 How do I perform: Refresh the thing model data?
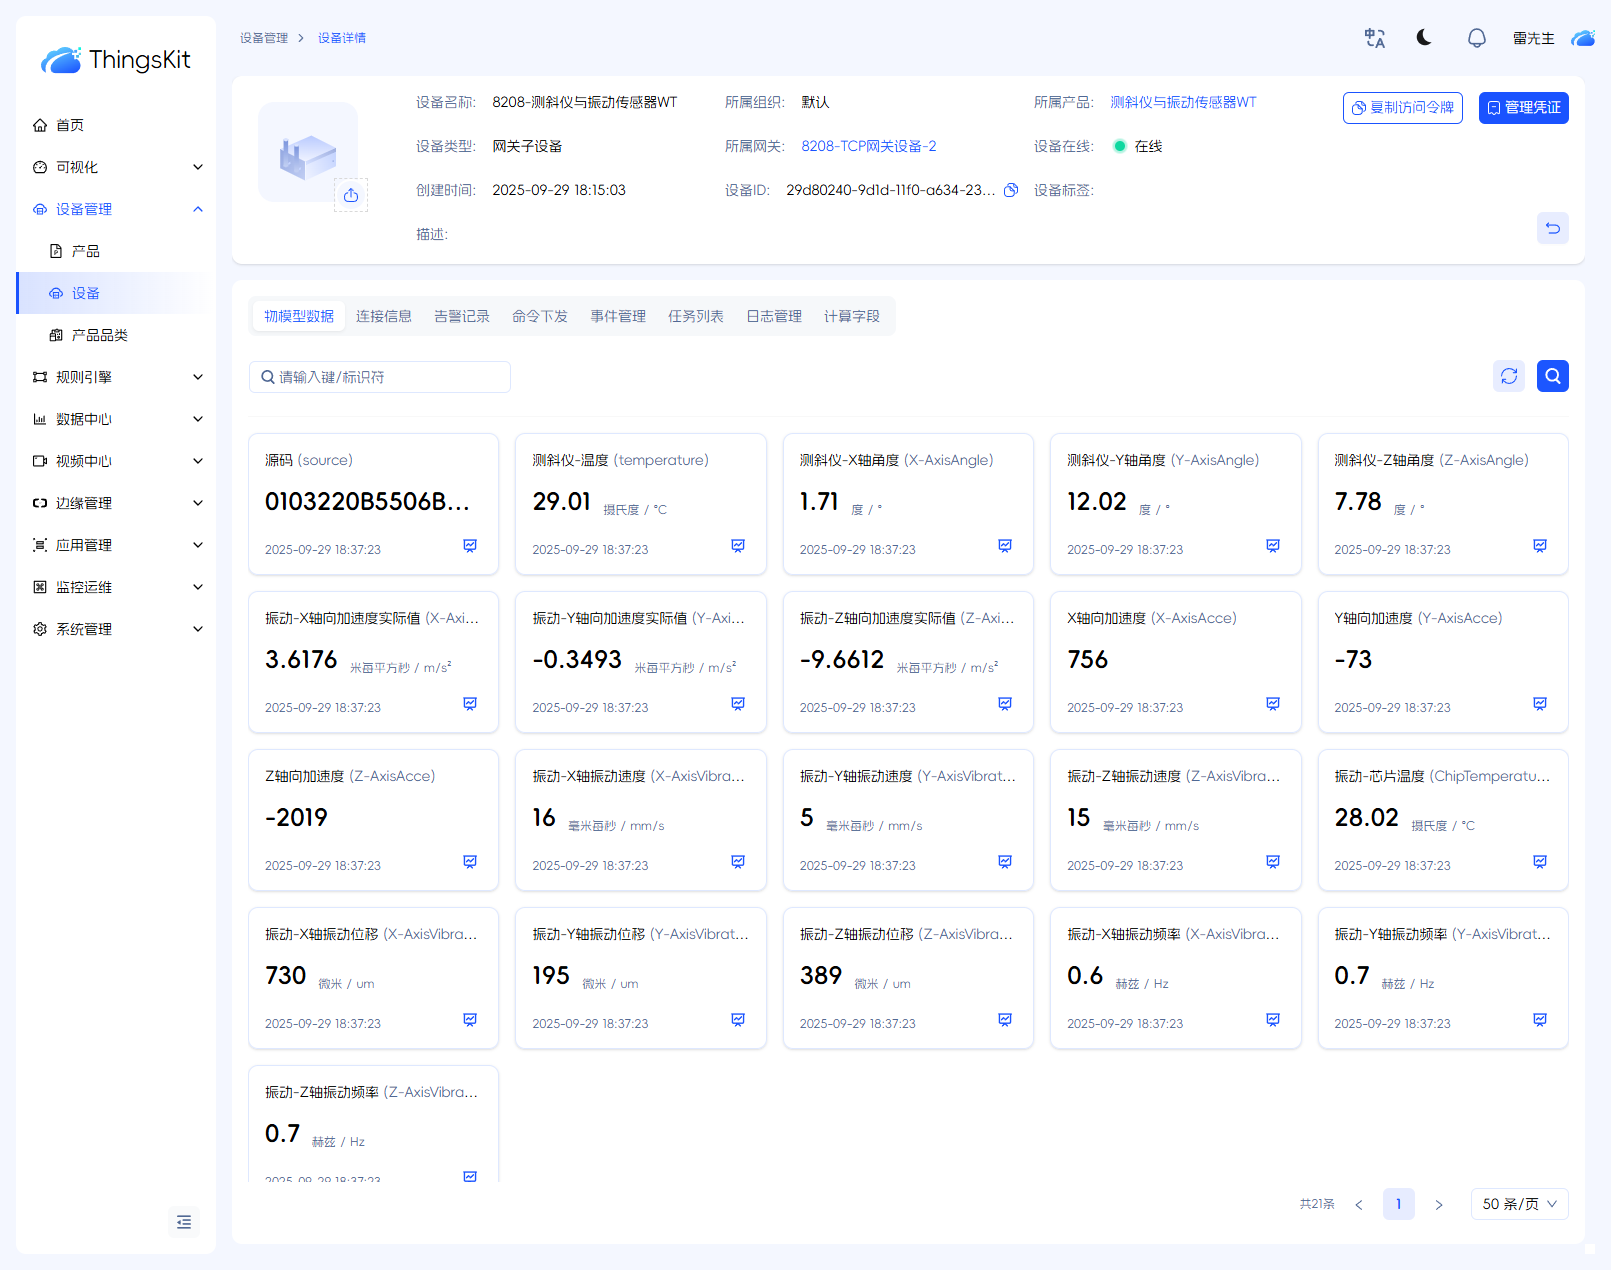point(1508,376)
